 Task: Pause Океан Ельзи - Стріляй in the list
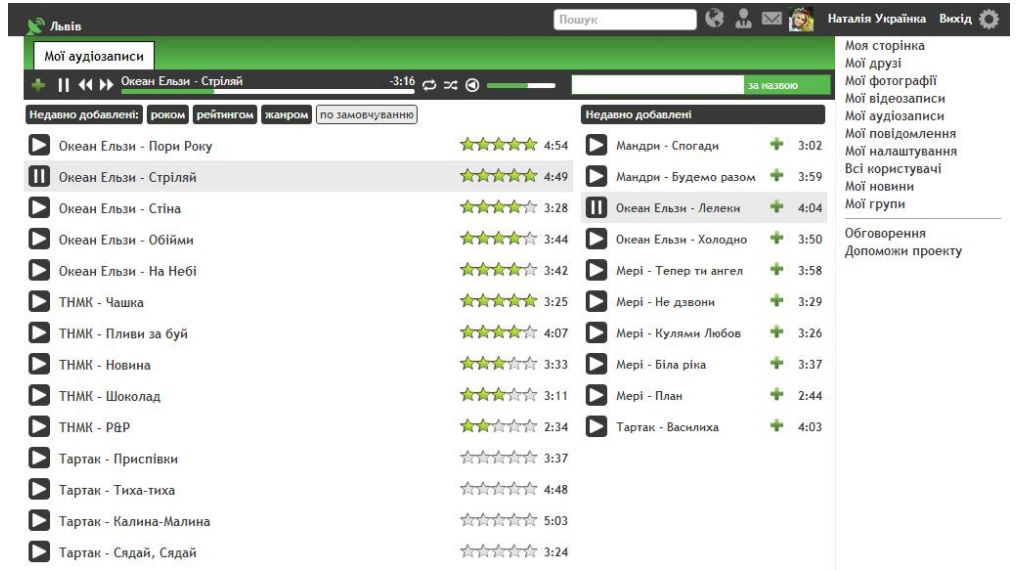click(x=39, y=176)
